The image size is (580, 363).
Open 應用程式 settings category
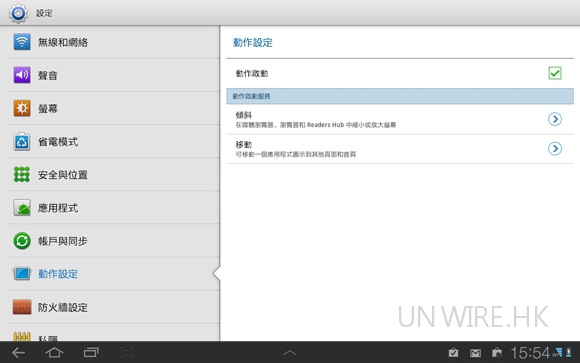(113, 208)
